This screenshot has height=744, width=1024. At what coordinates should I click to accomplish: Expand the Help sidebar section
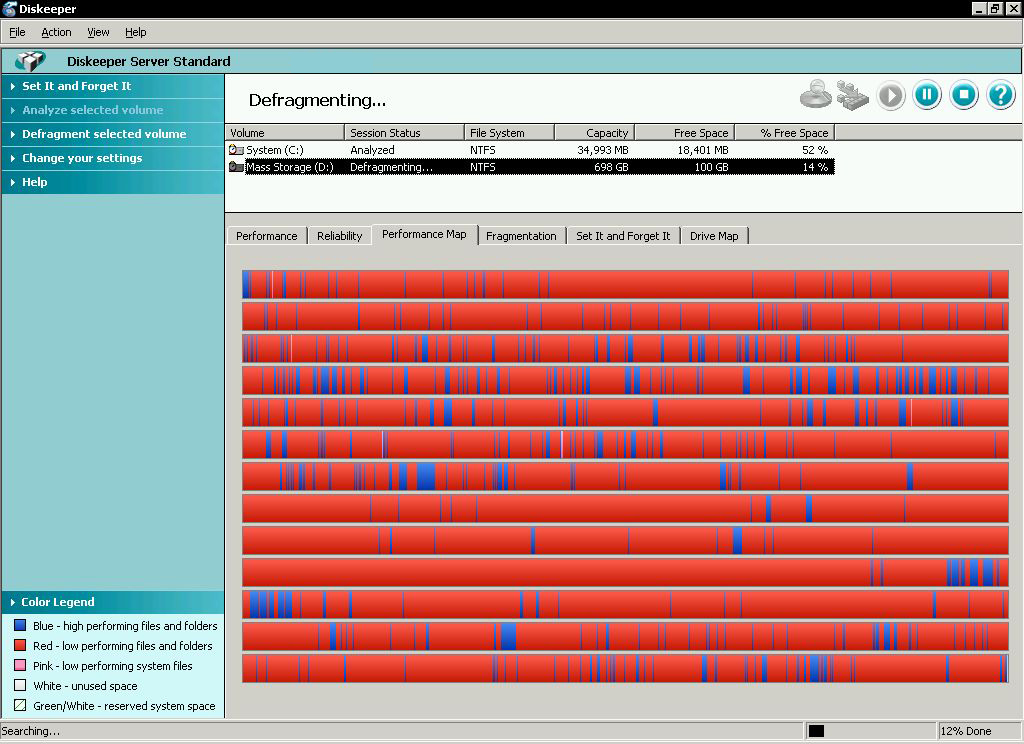[x=113, y=182]
